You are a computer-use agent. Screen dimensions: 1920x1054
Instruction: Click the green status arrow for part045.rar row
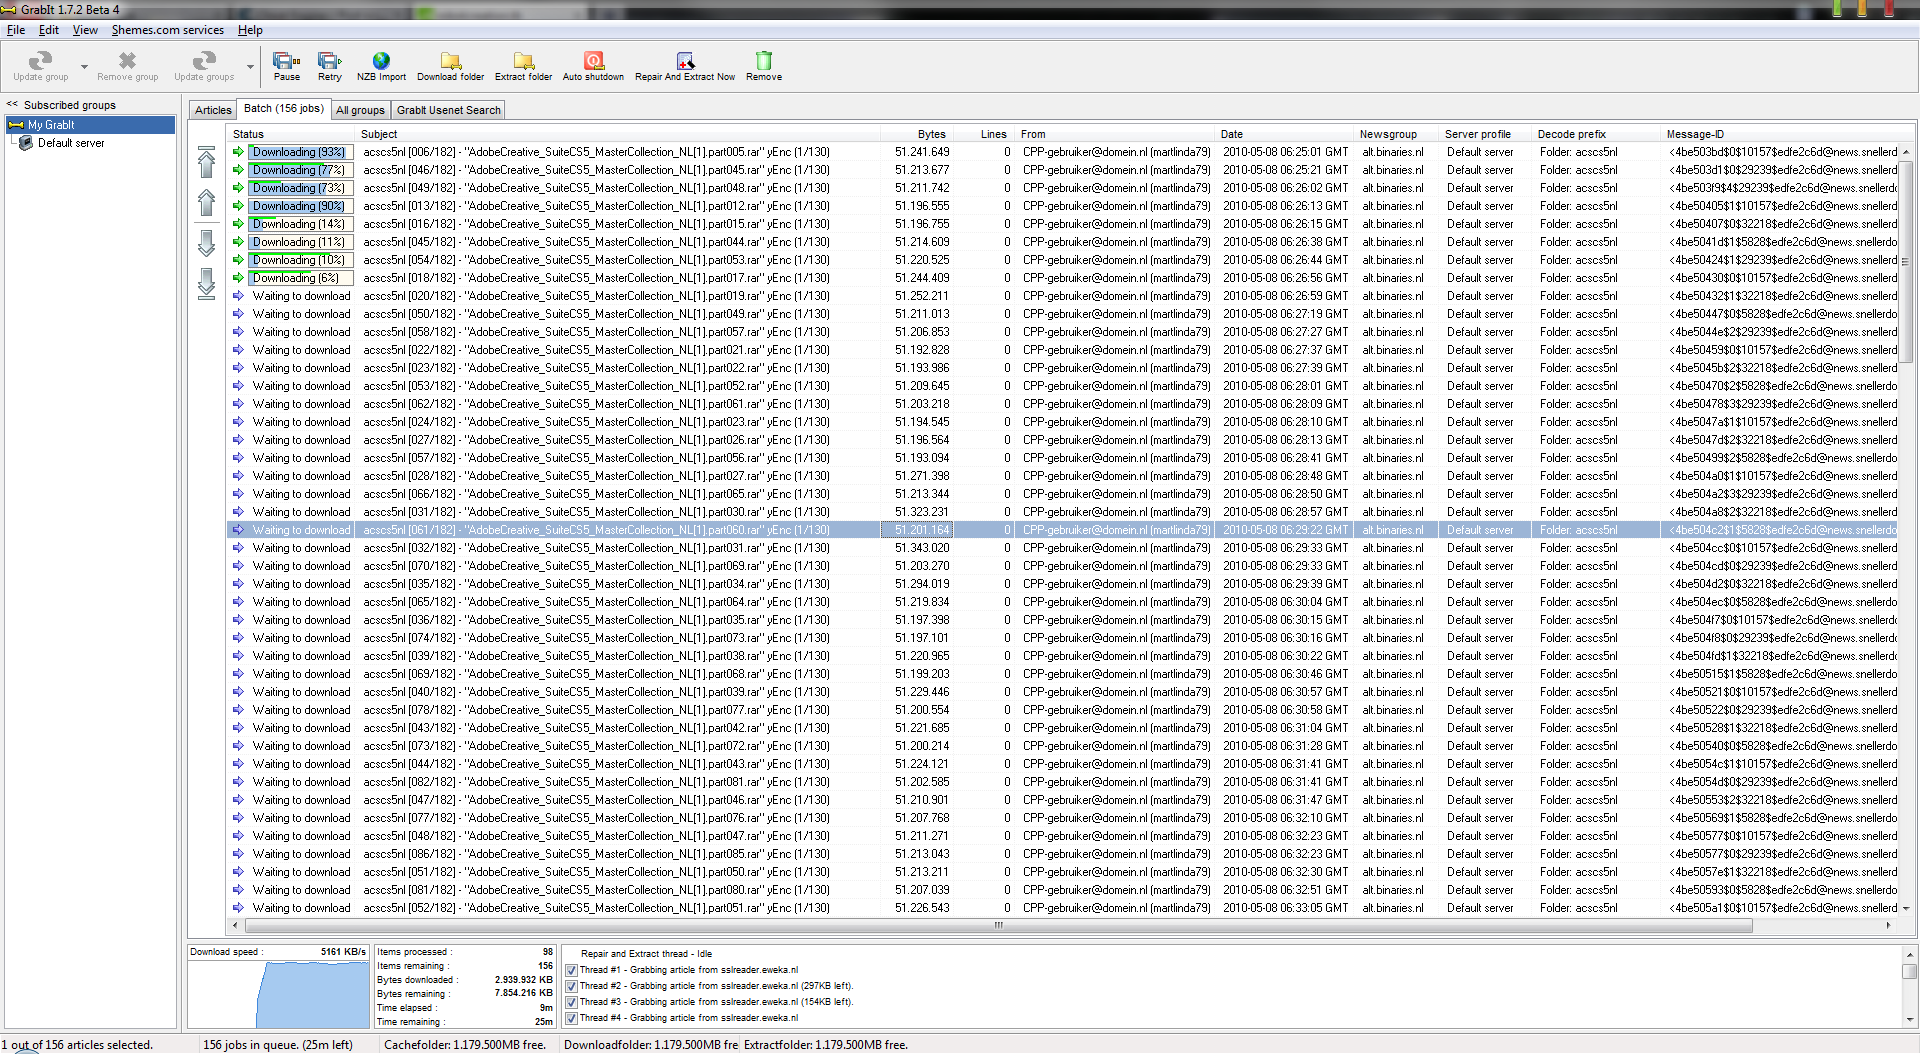click(x=238, y=170)
